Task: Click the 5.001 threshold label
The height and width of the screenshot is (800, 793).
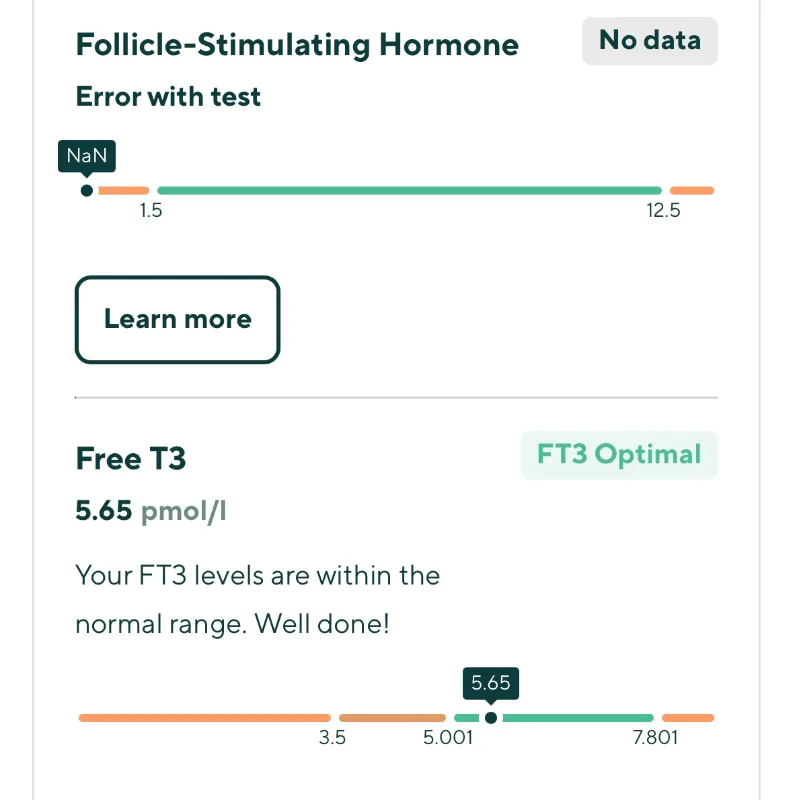Action: coord(448,738)
